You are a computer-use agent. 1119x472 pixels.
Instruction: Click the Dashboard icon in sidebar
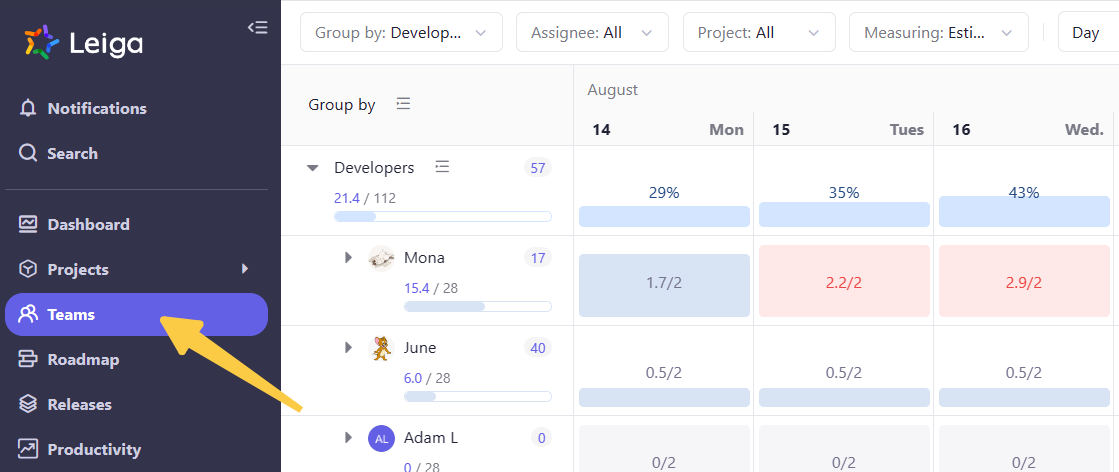[x=28, y=224]
